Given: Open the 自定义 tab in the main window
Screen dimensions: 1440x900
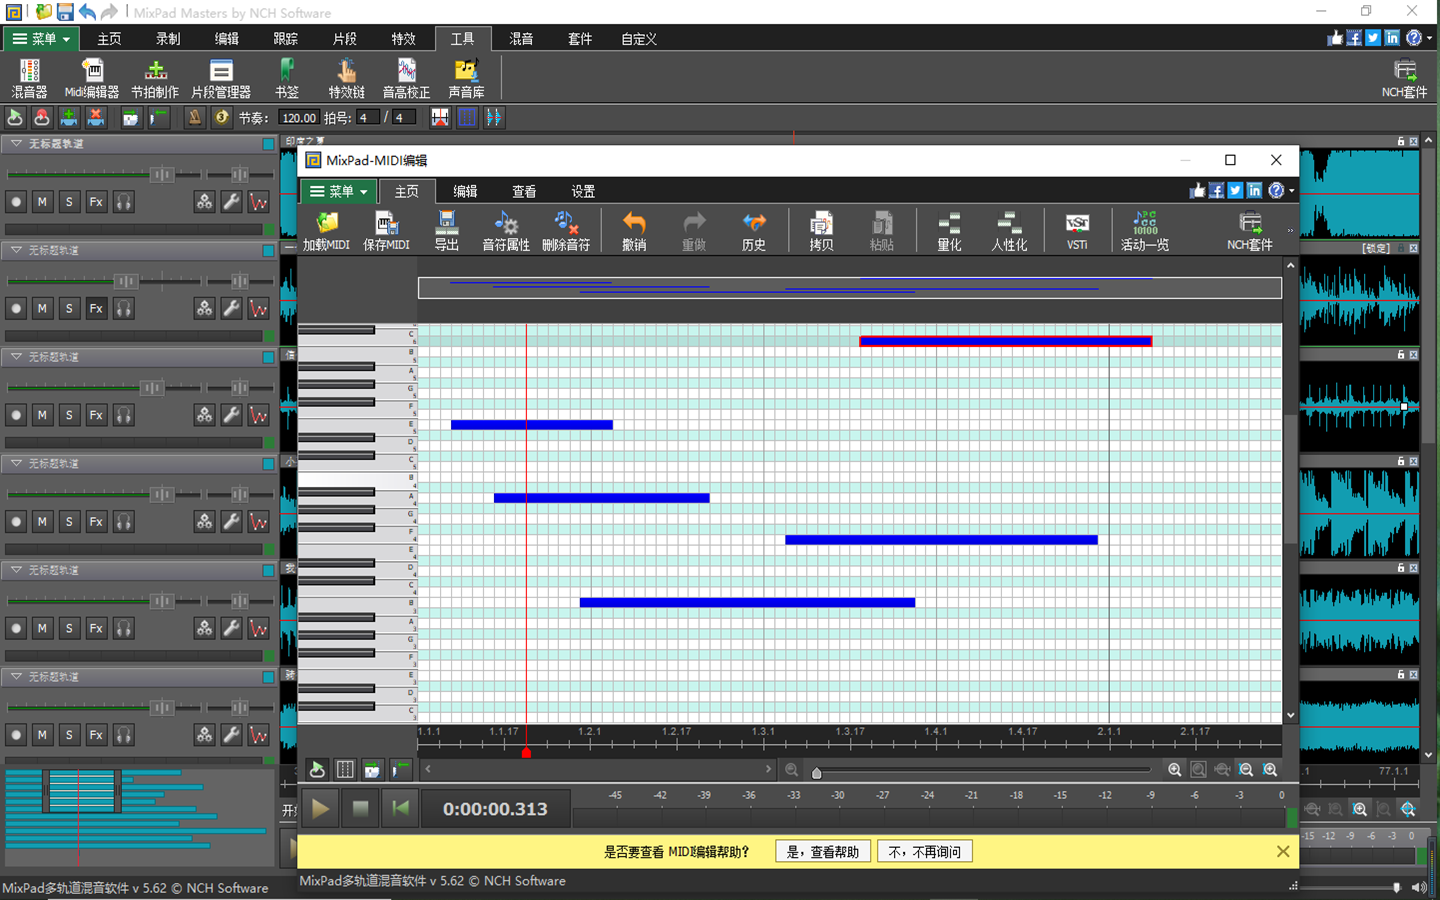Looking at the screenshot, I should 639,39.
